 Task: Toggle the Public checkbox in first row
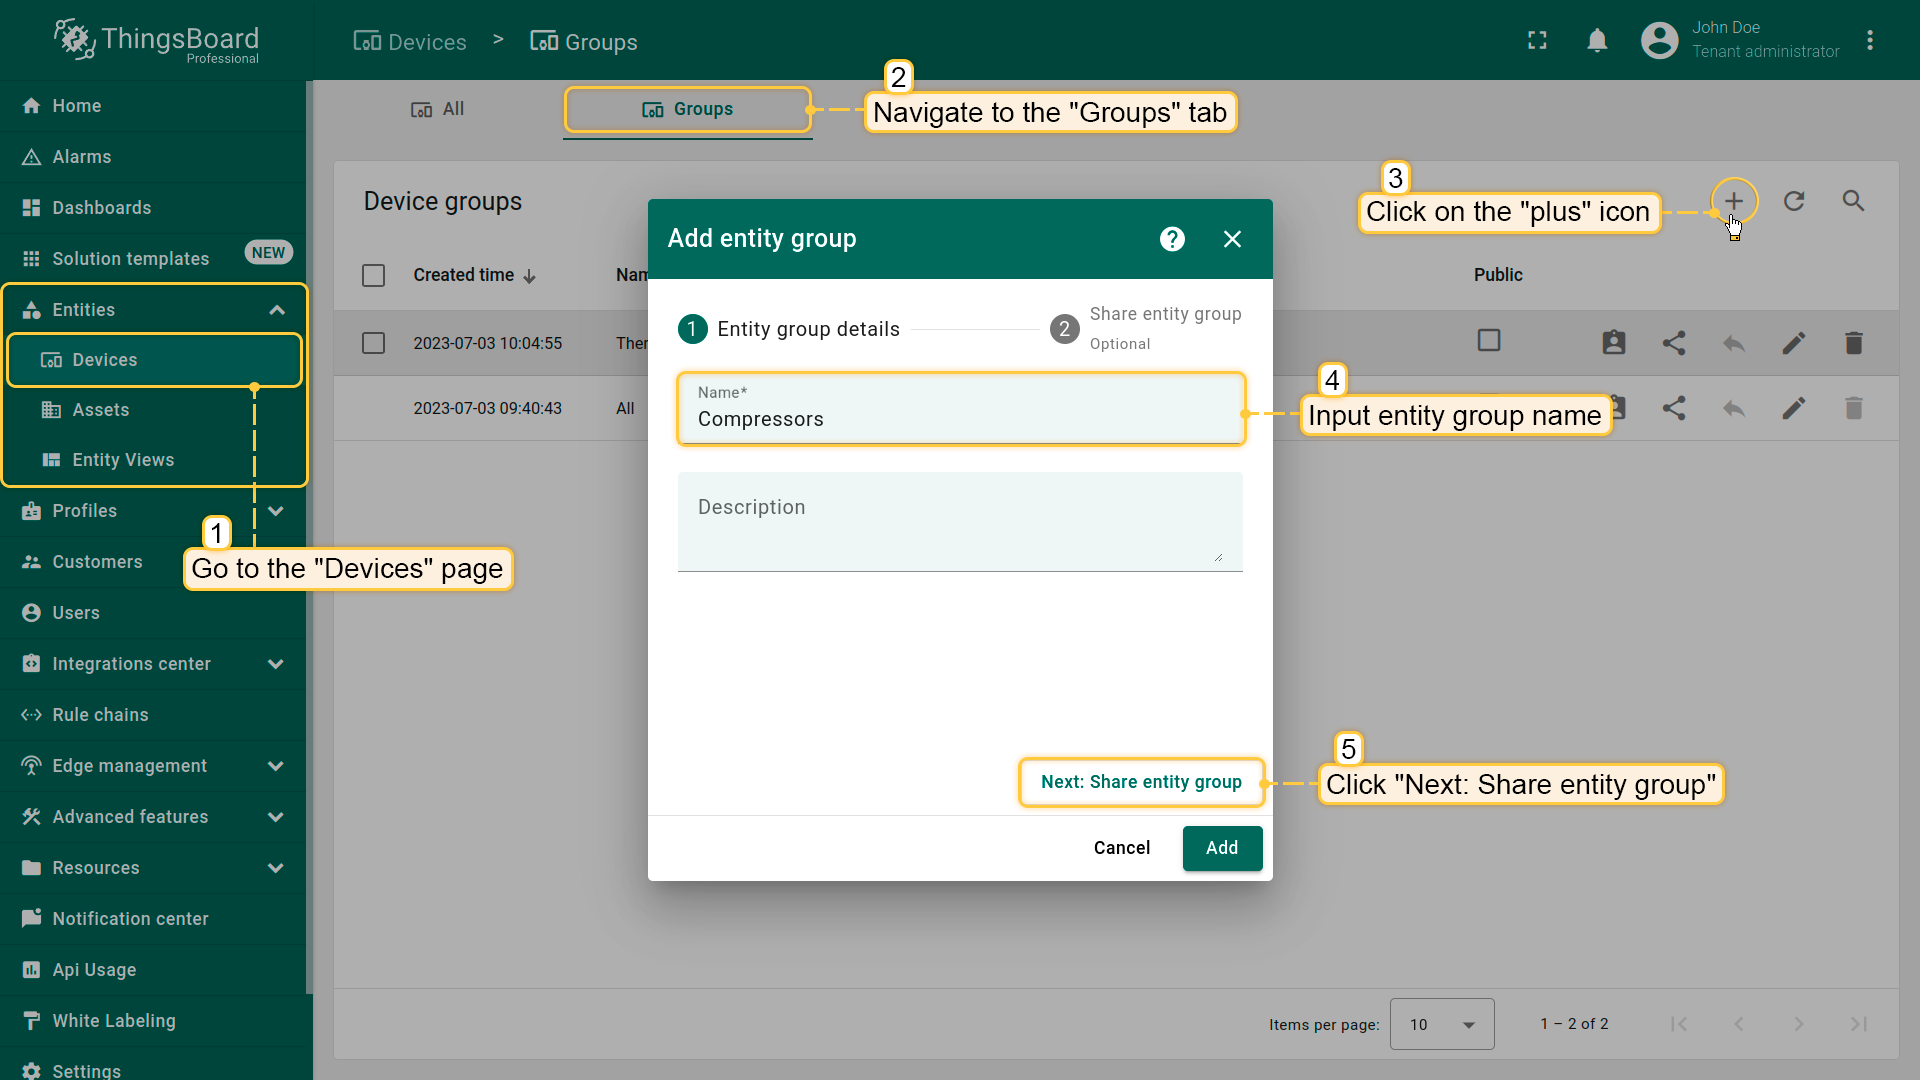click(1489, 340)
